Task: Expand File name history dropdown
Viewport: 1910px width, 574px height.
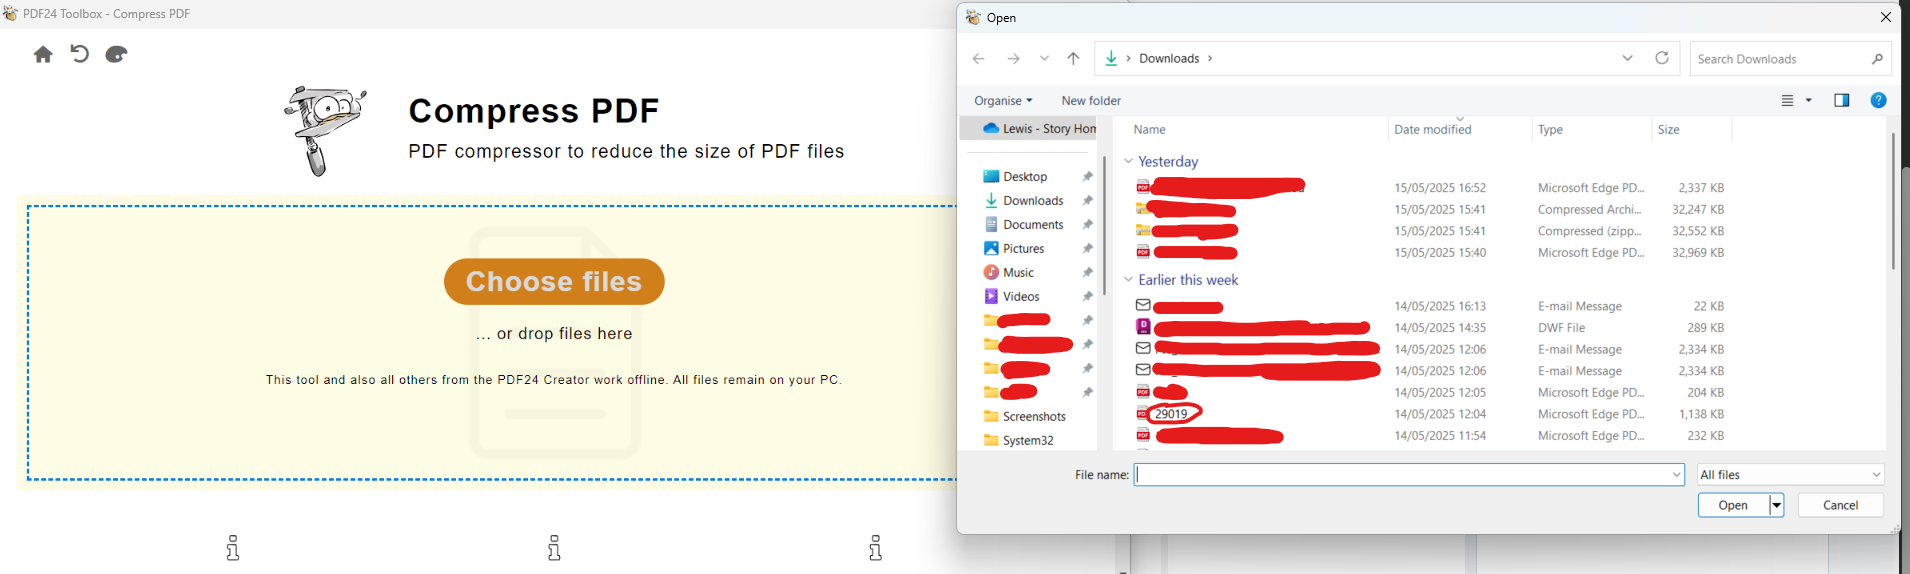Action: pyautogui.click(x=1676, y=475)
